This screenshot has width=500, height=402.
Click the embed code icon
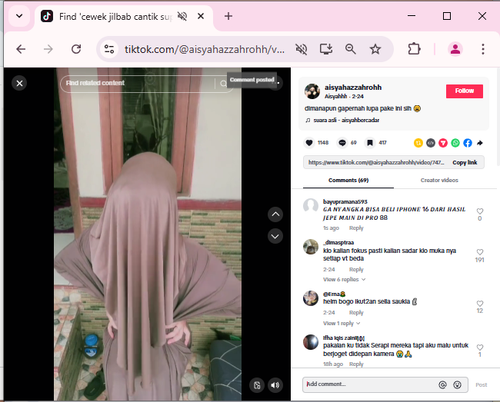click(x=431, y=143)
